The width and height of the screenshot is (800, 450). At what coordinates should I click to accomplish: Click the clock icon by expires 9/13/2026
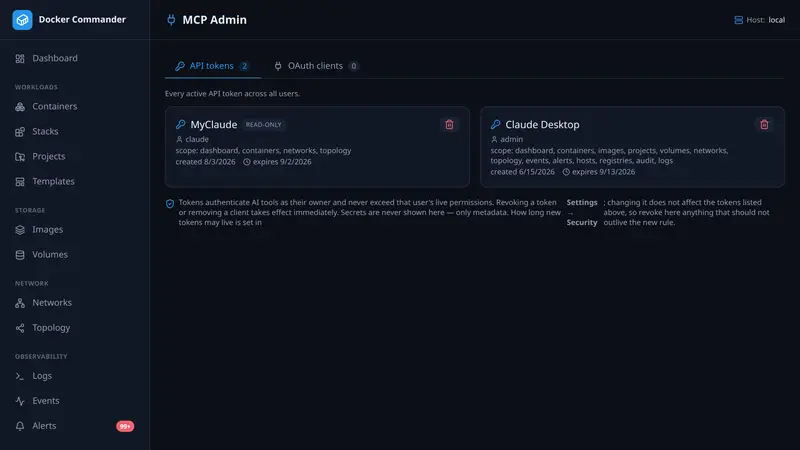pyautogui.click(x=566, y=172)
